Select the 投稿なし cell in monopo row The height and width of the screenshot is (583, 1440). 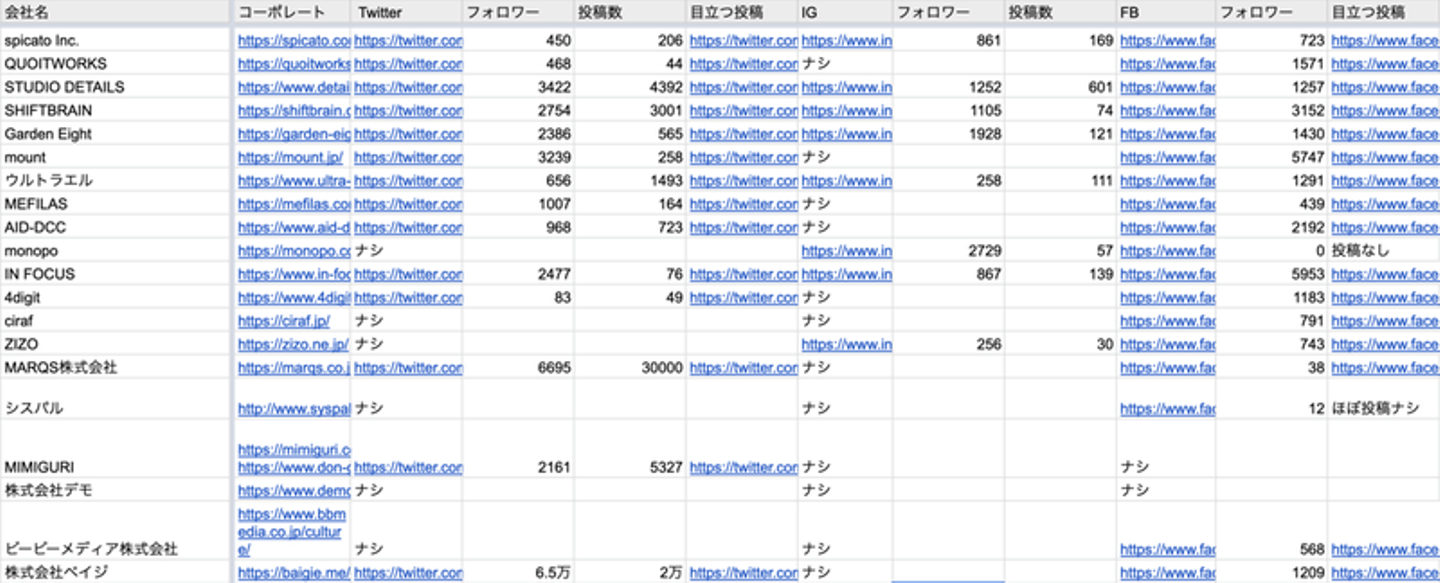click(x=1384, y=251)
